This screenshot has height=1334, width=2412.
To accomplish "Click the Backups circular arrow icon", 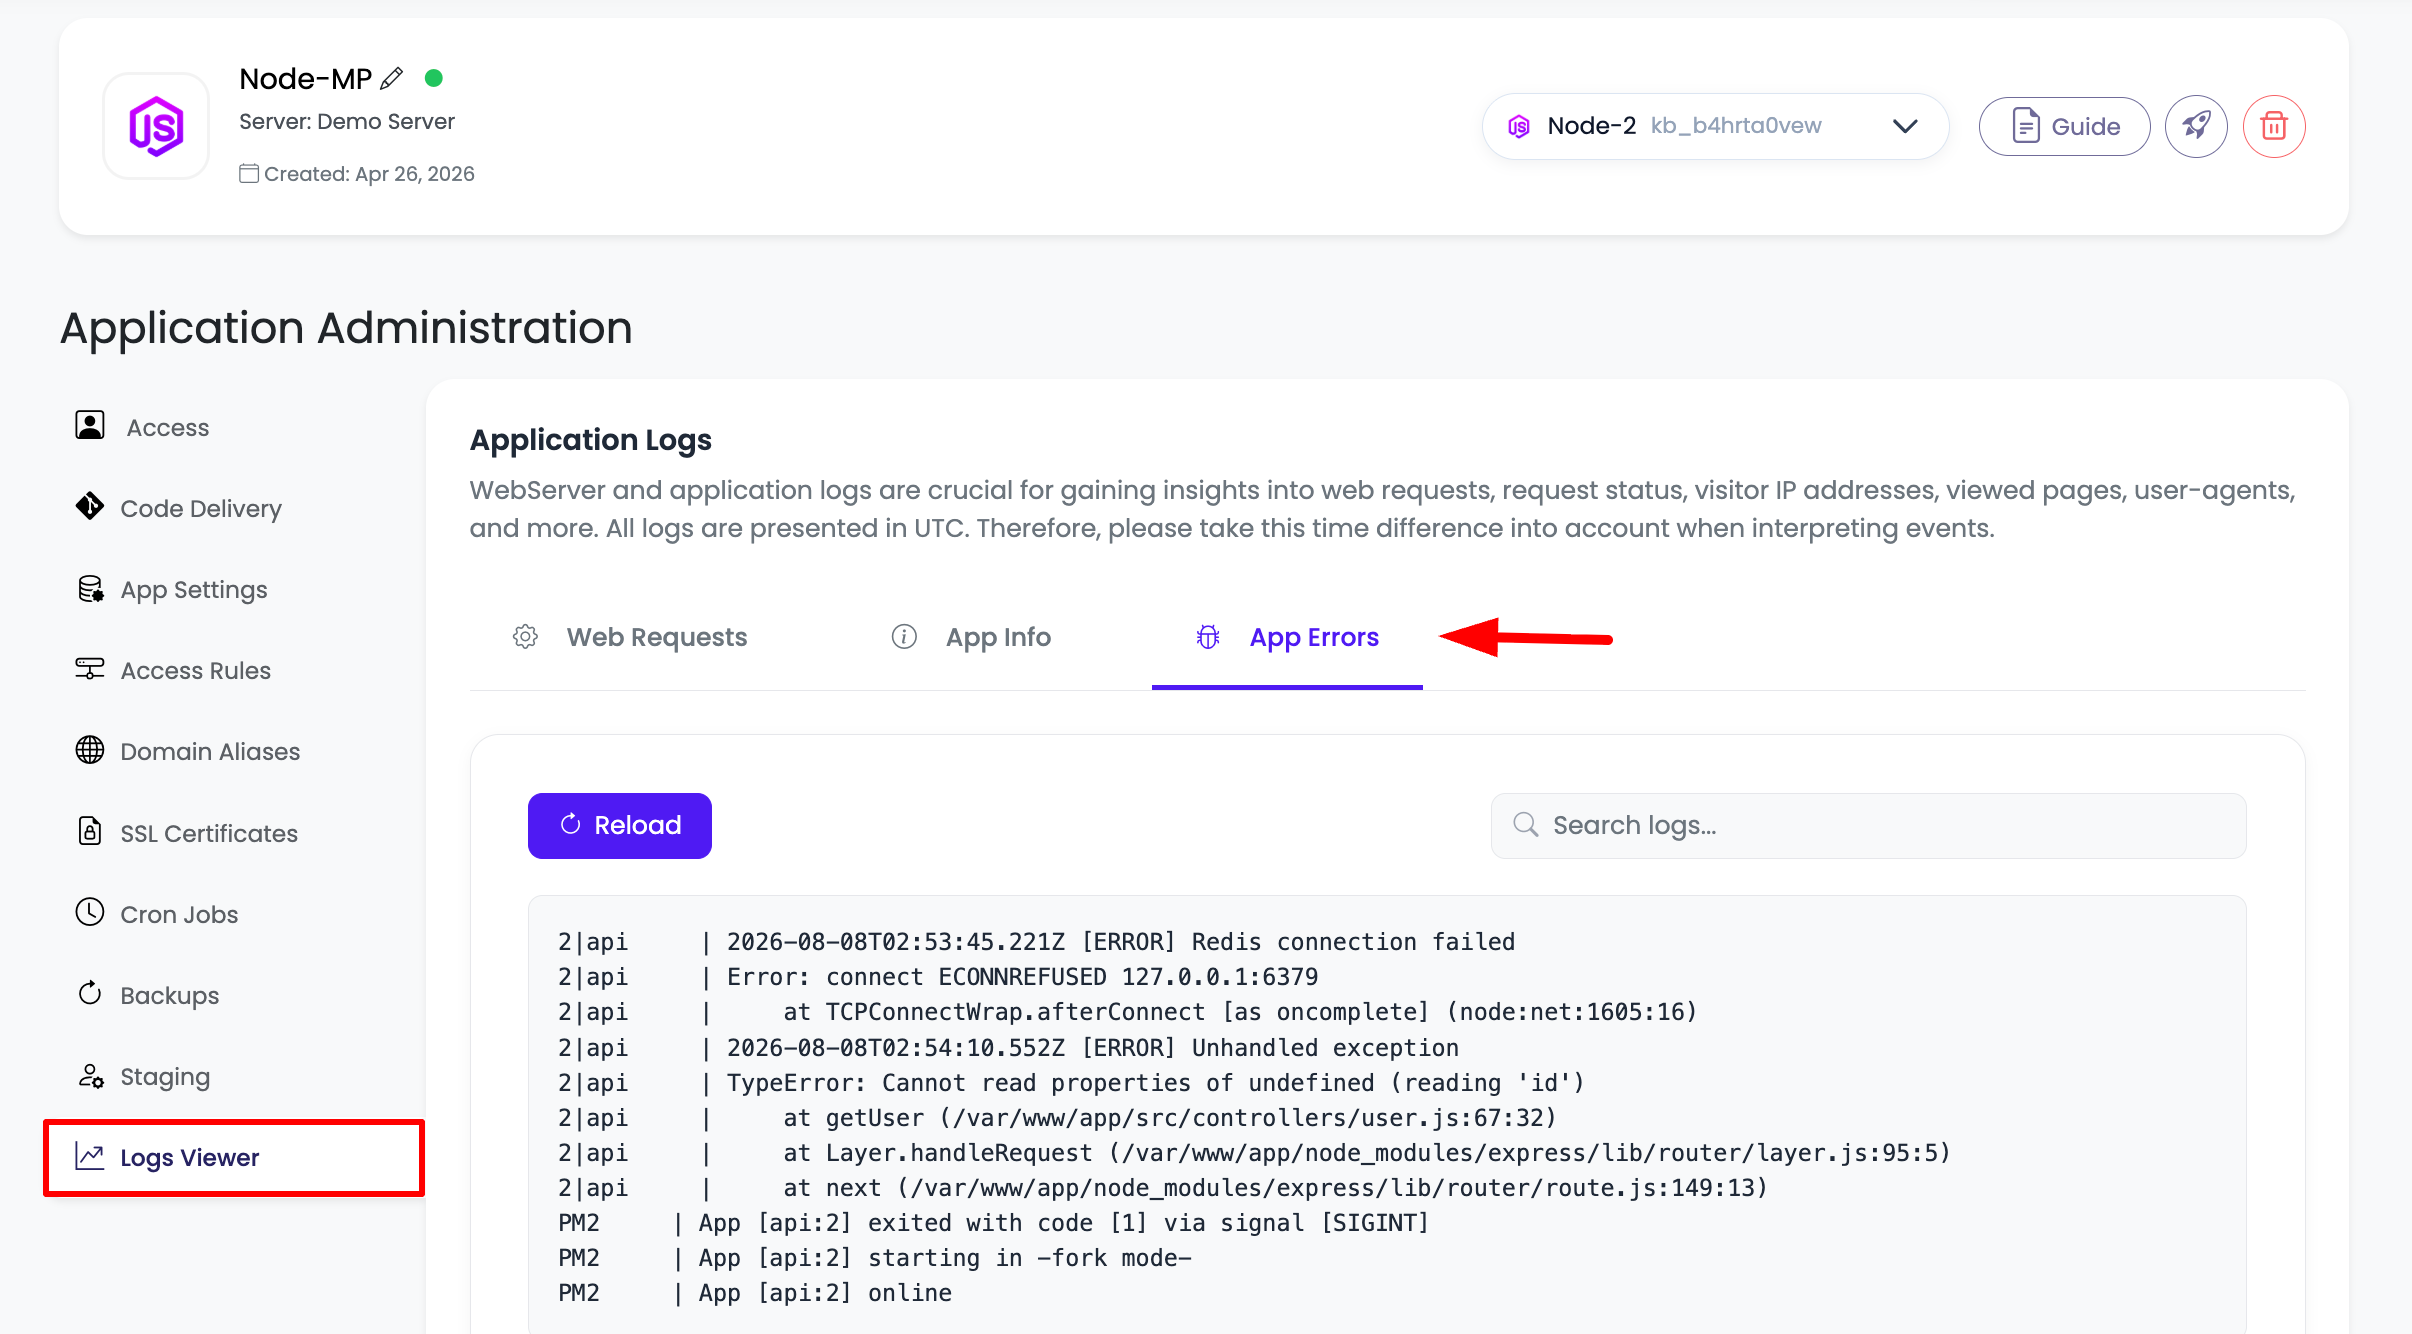I will pyautogui.click(x=90, y=993).
